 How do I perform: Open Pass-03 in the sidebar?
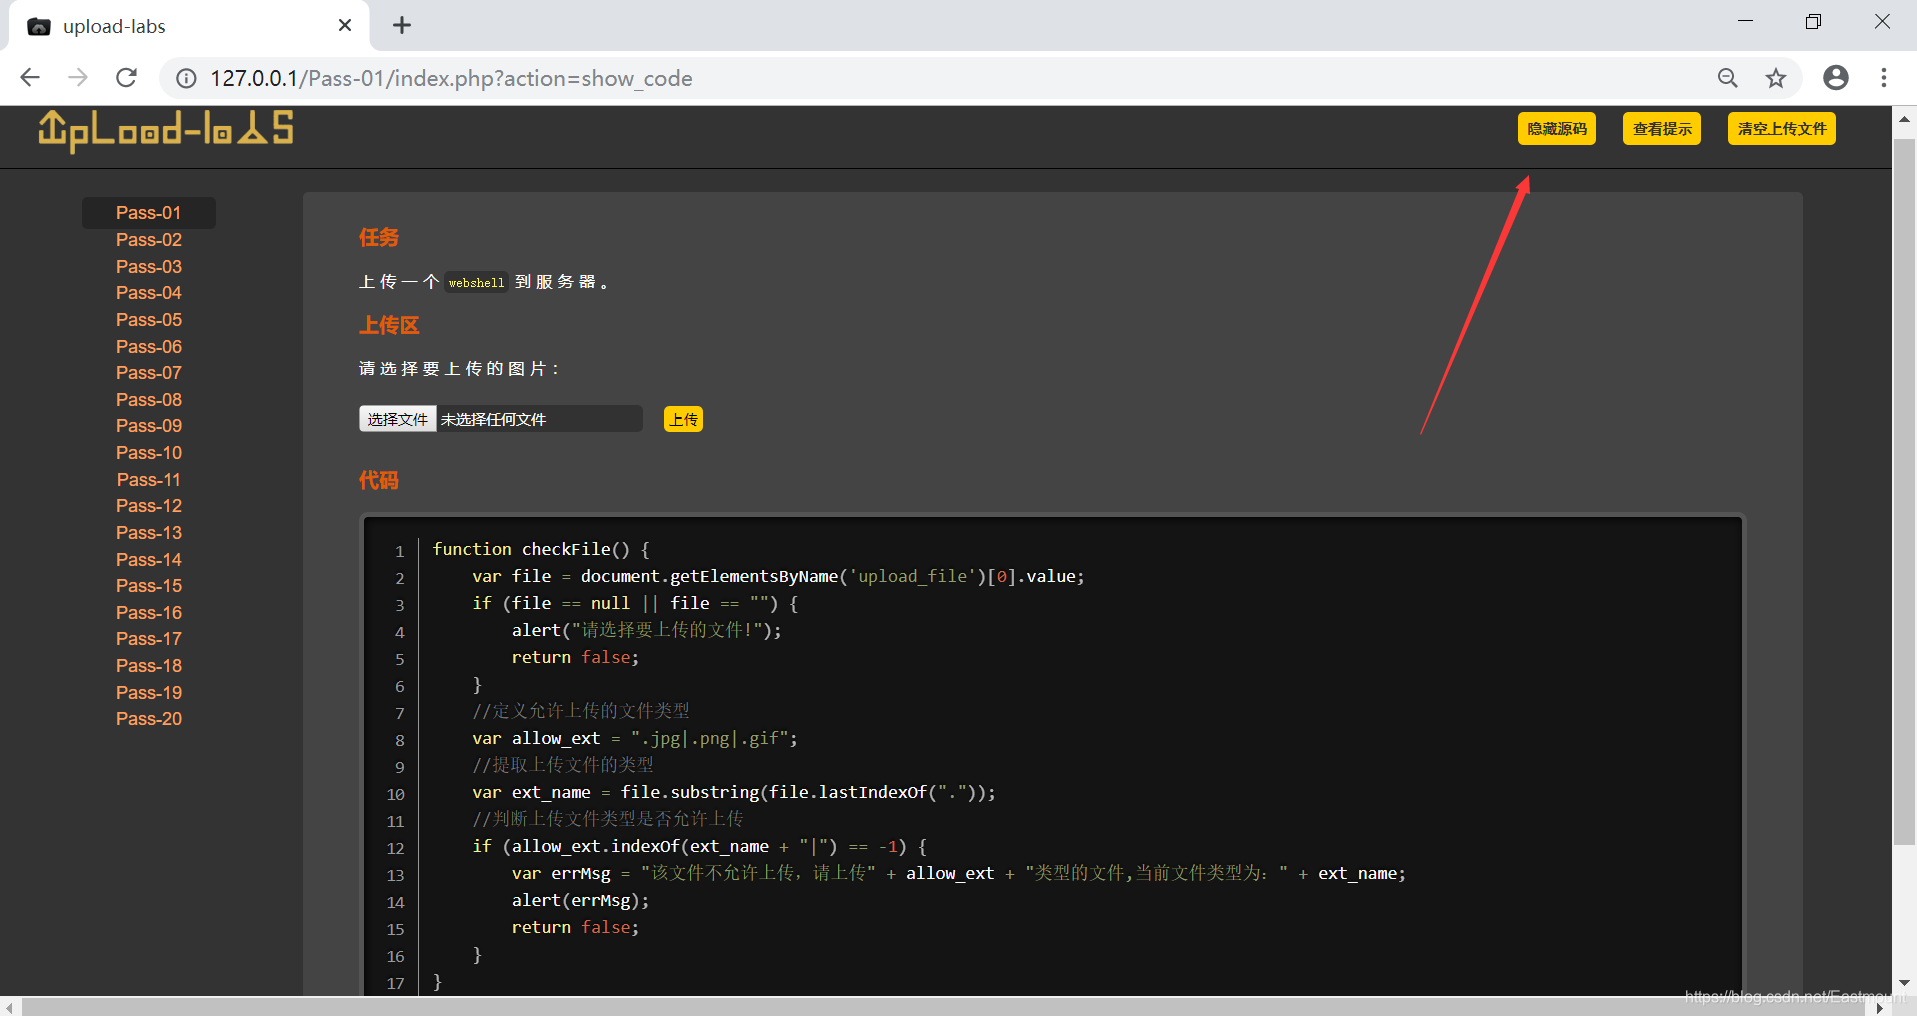[149, 267]
